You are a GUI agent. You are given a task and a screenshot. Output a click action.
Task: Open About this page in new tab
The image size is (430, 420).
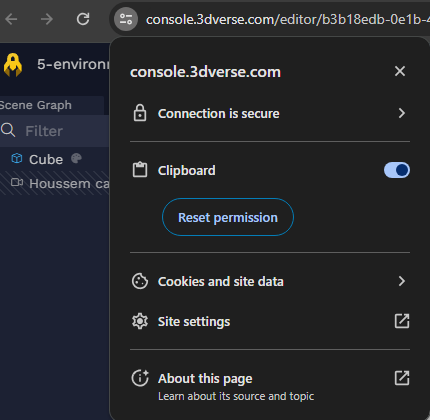[402, 378]
